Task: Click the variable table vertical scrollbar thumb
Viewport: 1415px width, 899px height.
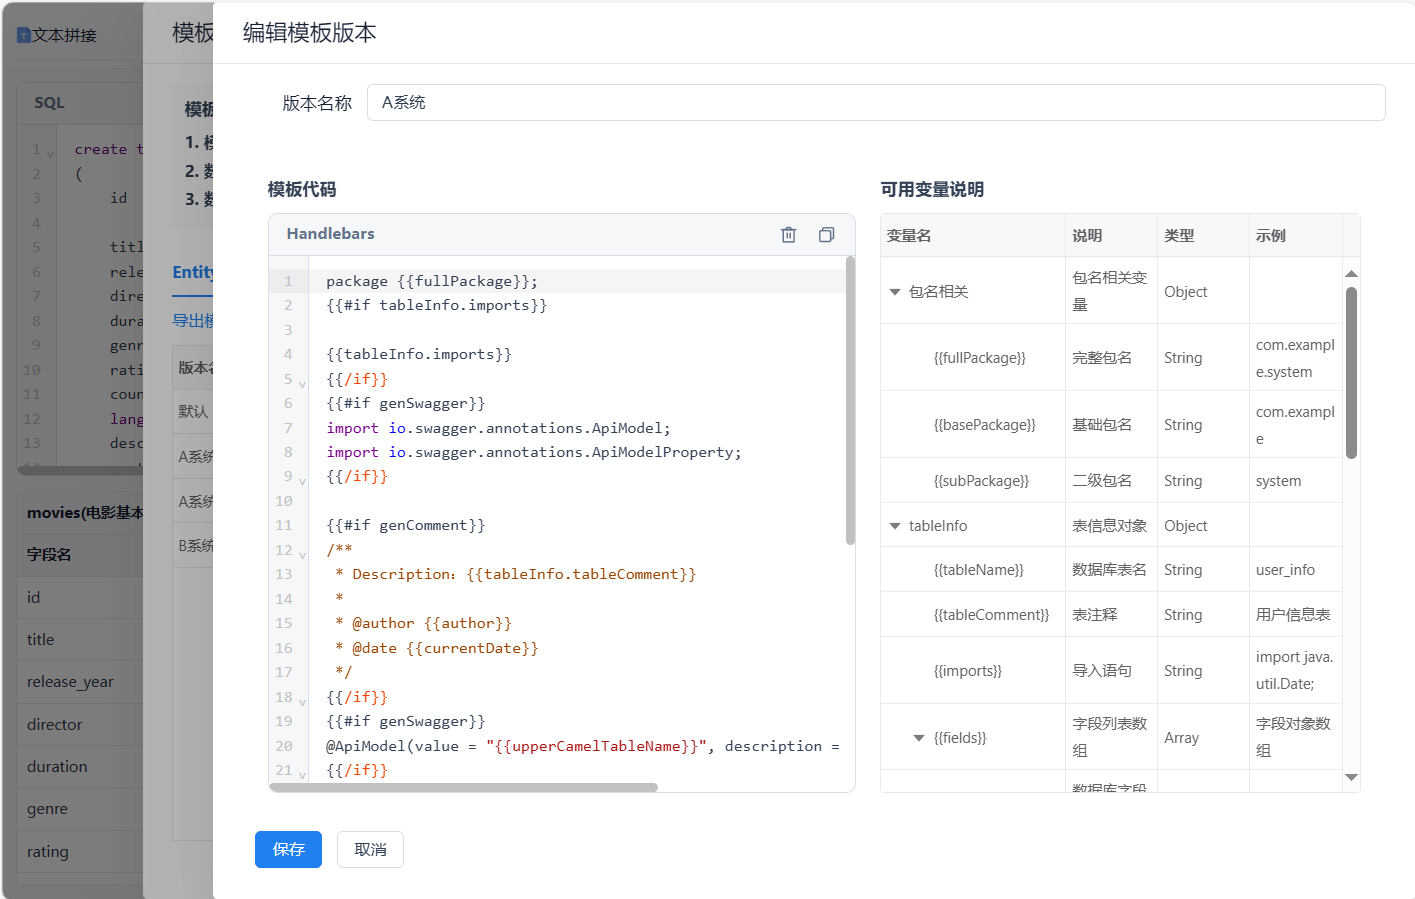Action: 1351,373
